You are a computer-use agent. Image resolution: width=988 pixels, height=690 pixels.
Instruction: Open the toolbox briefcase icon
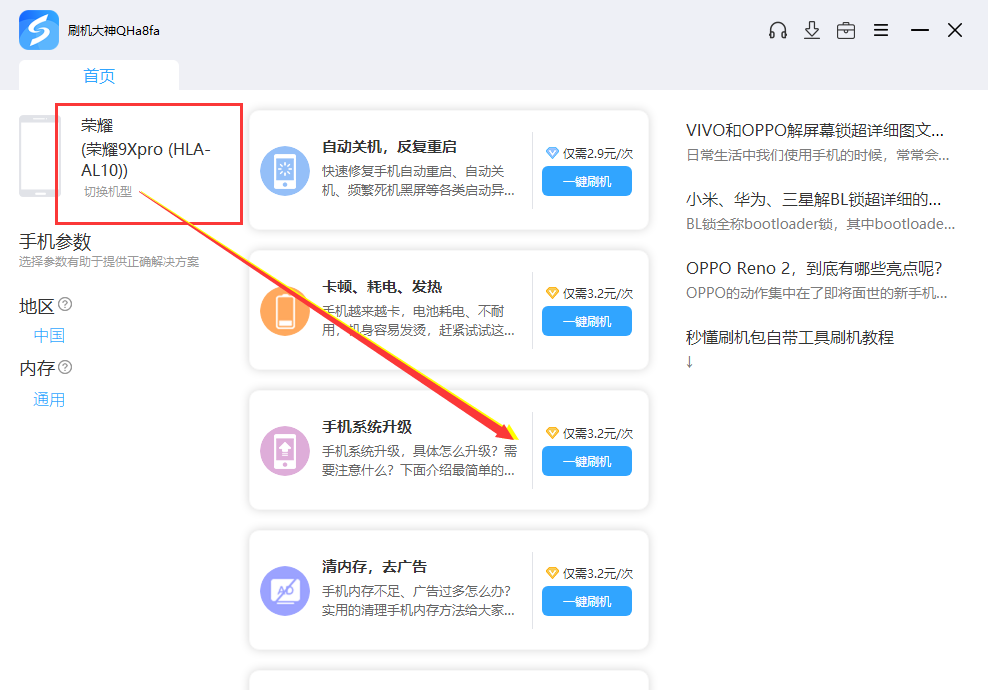(x=846, y=30)
